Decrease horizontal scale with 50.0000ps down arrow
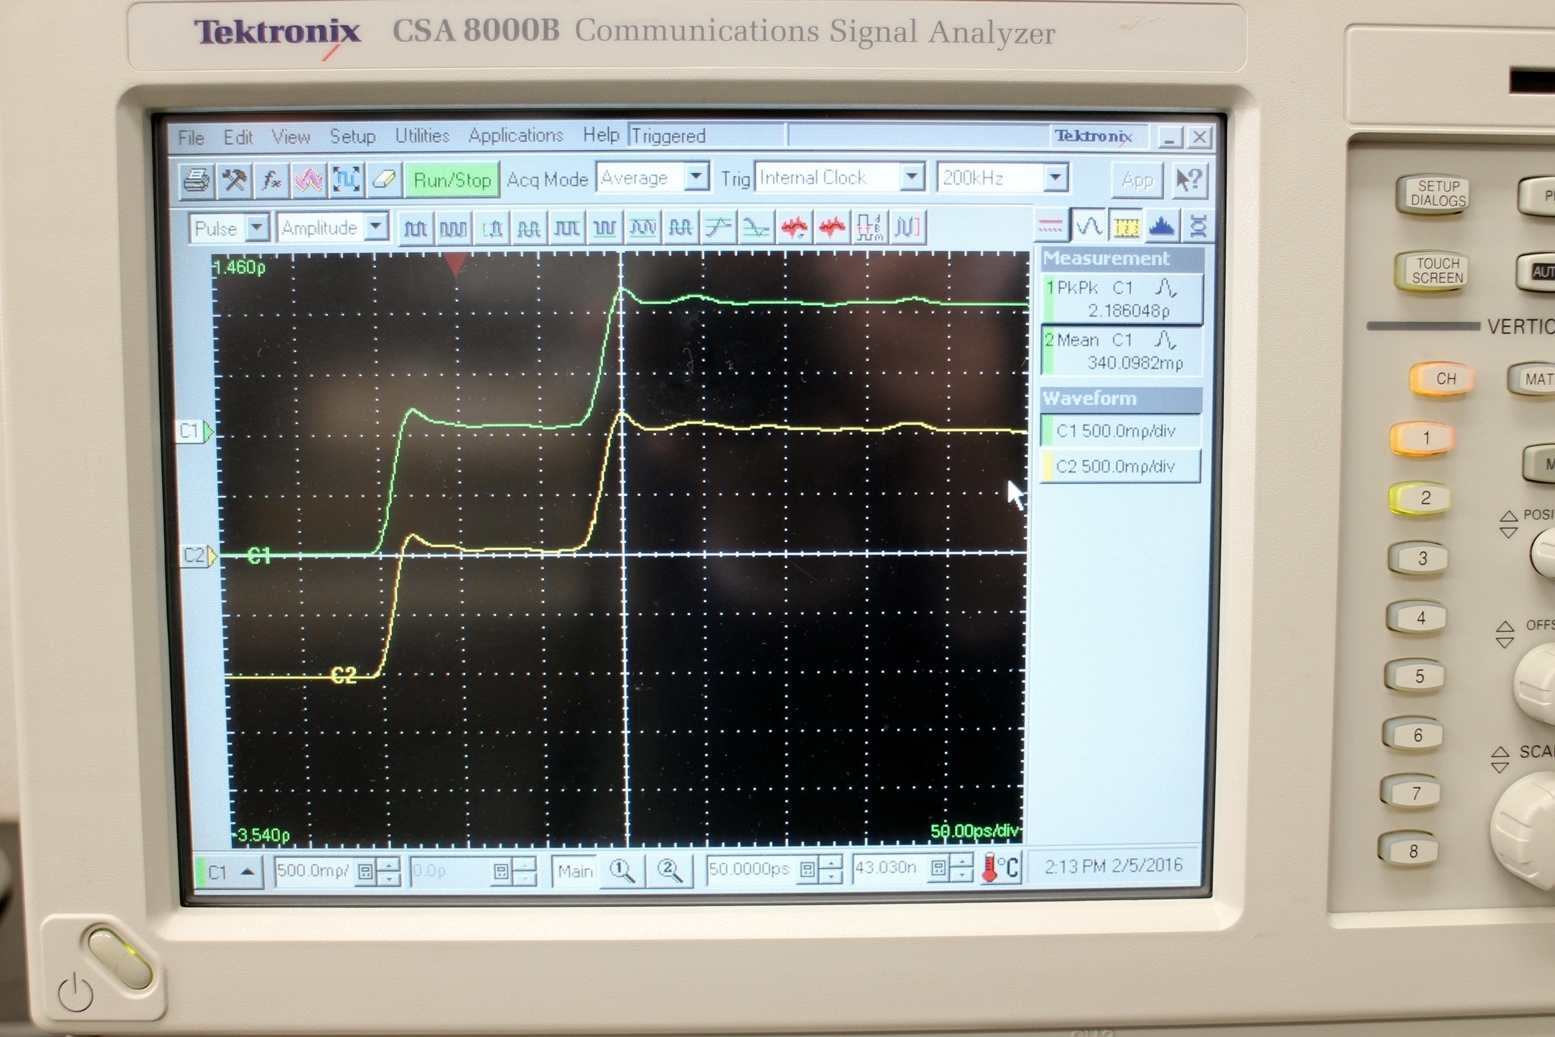Viewport: 1555px width, 1037px height. (x=832, y=877)
